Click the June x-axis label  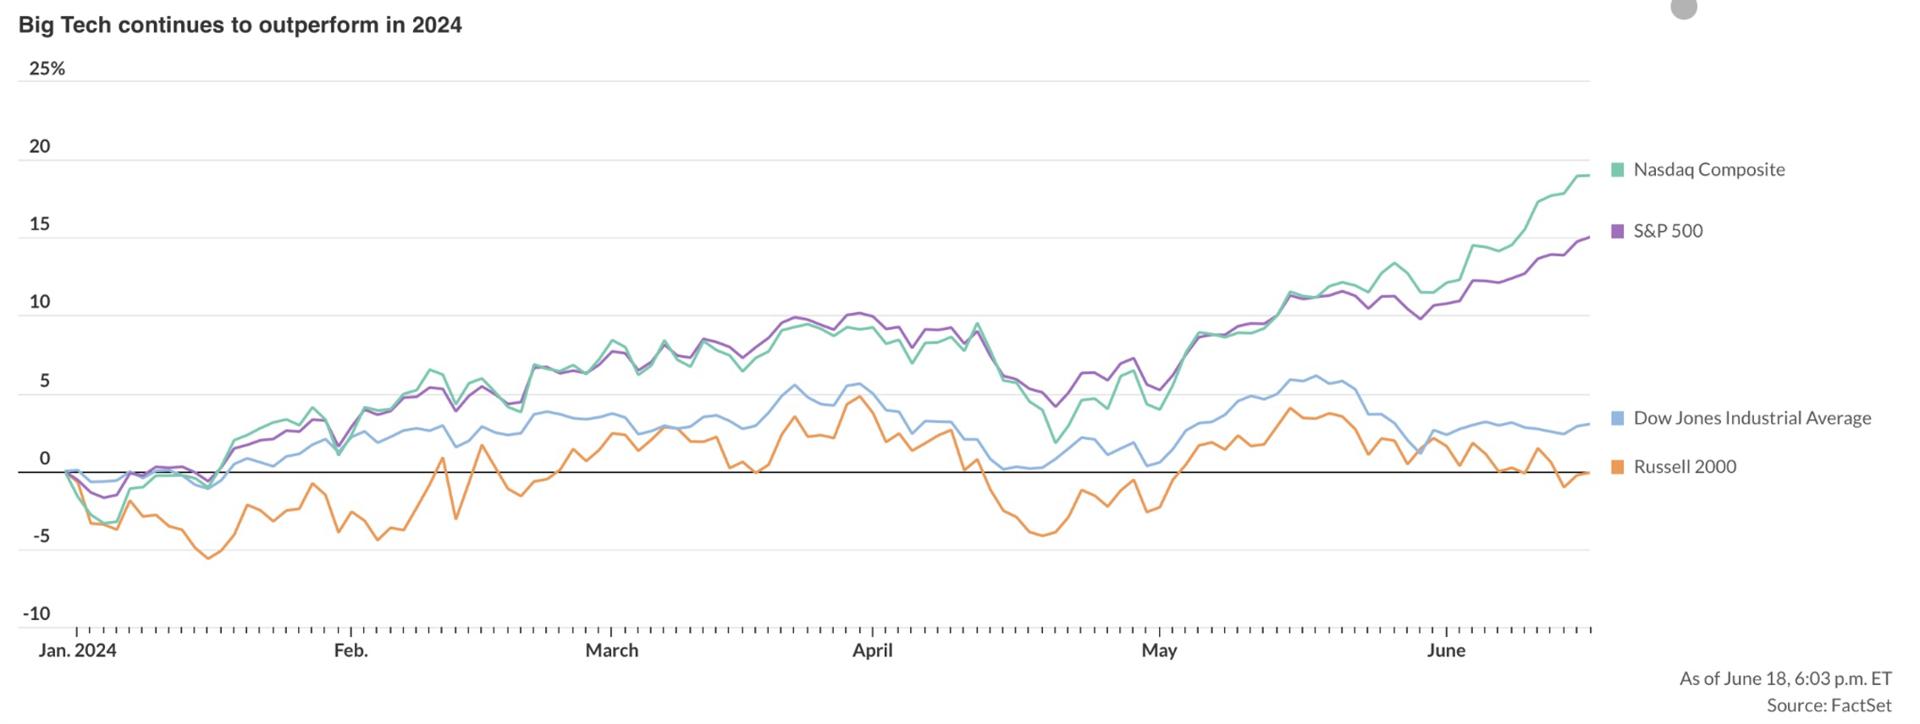(x=1446, y=651)
